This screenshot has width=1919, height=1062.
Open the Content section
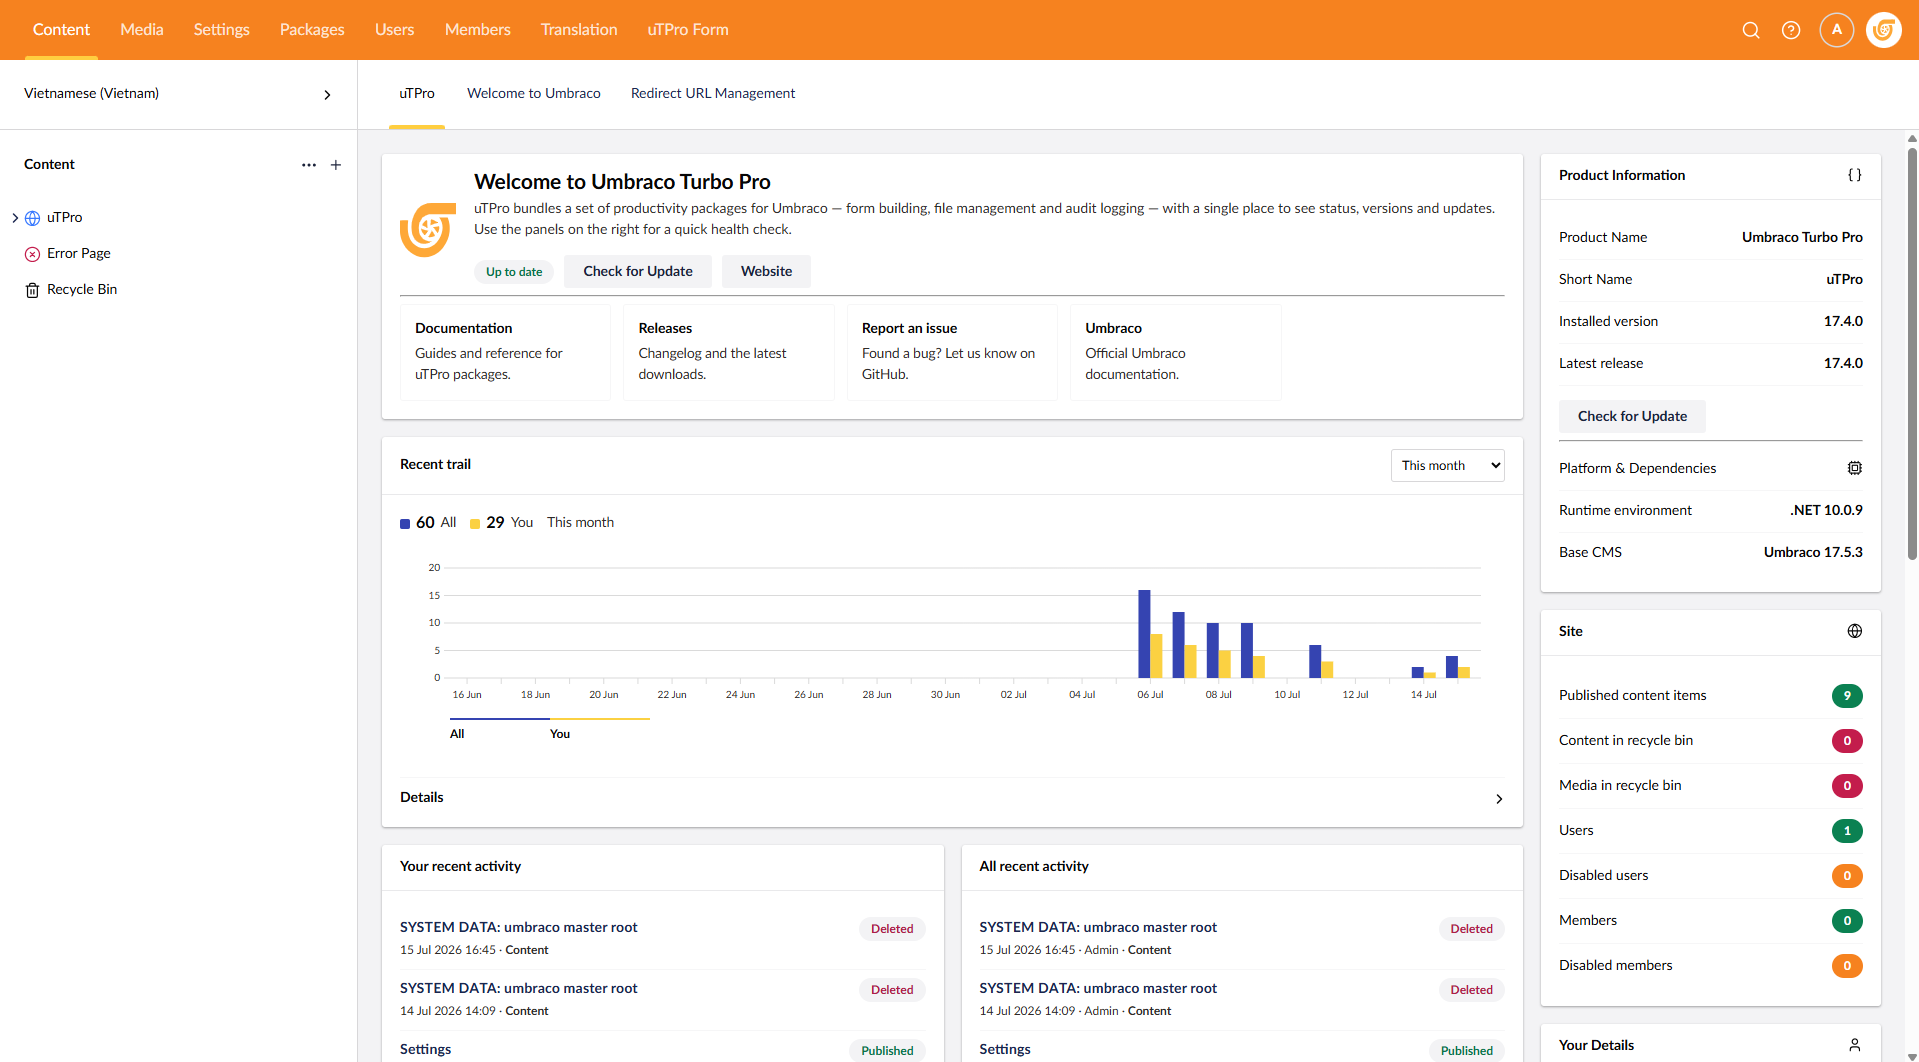(x=61, y=30)
